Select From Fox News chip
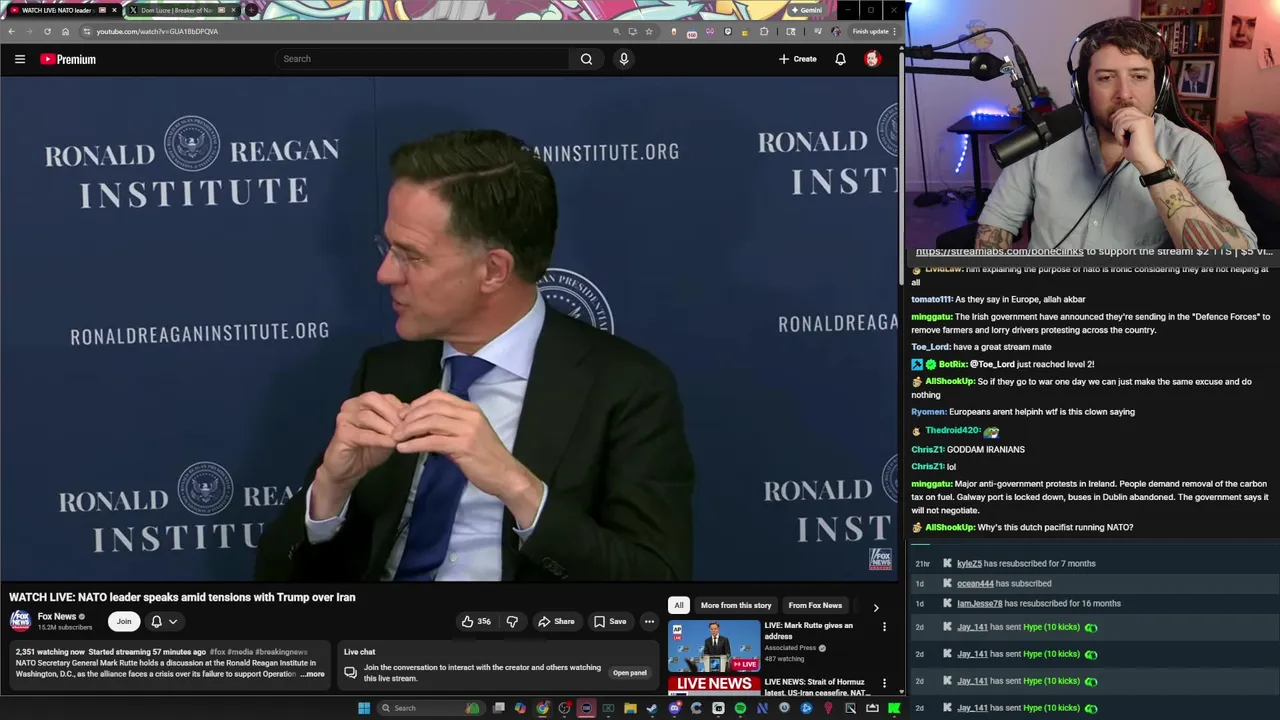 pyautogui.click(x=815, y=605)
